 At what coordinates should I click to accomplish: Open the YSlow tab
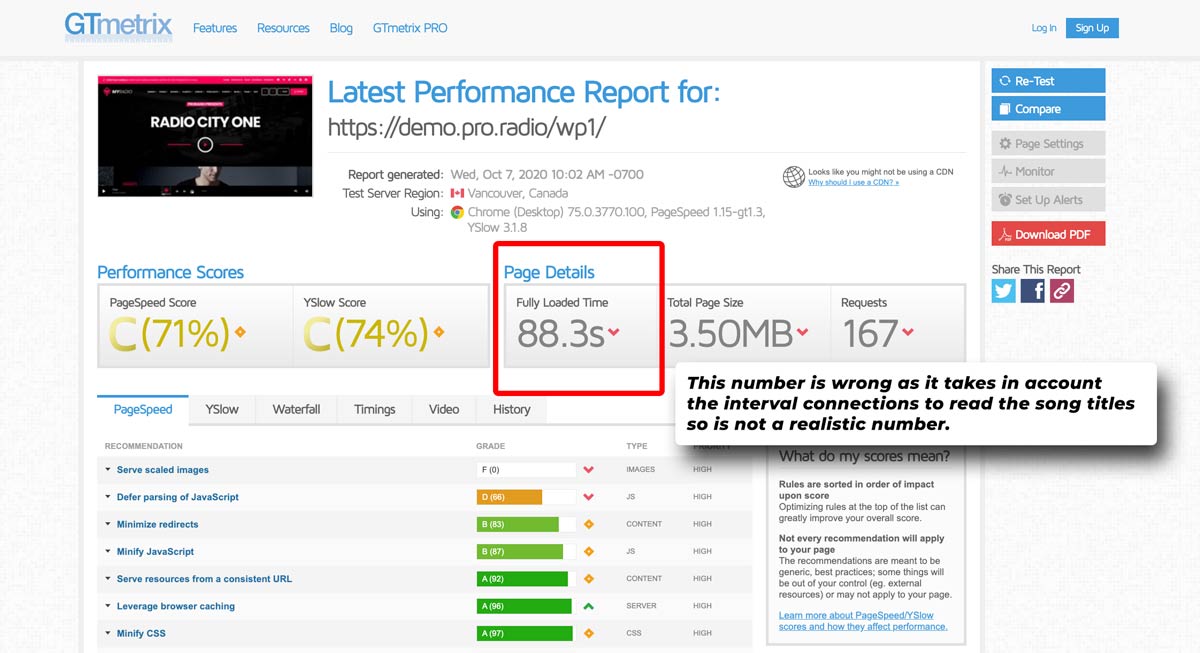[x=222, y=409]
